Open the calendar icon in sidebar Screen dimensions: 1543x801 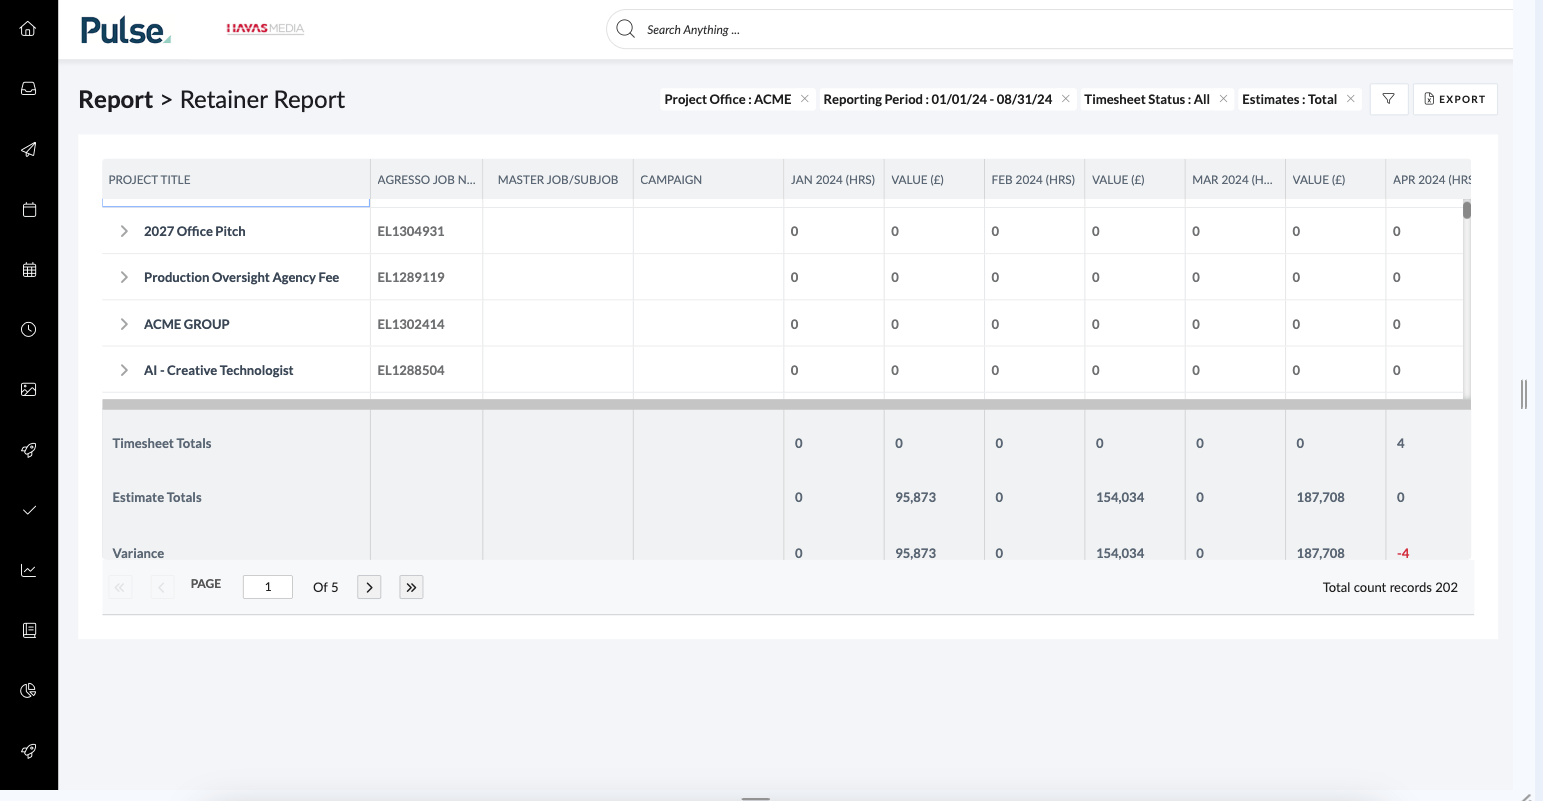28,209
